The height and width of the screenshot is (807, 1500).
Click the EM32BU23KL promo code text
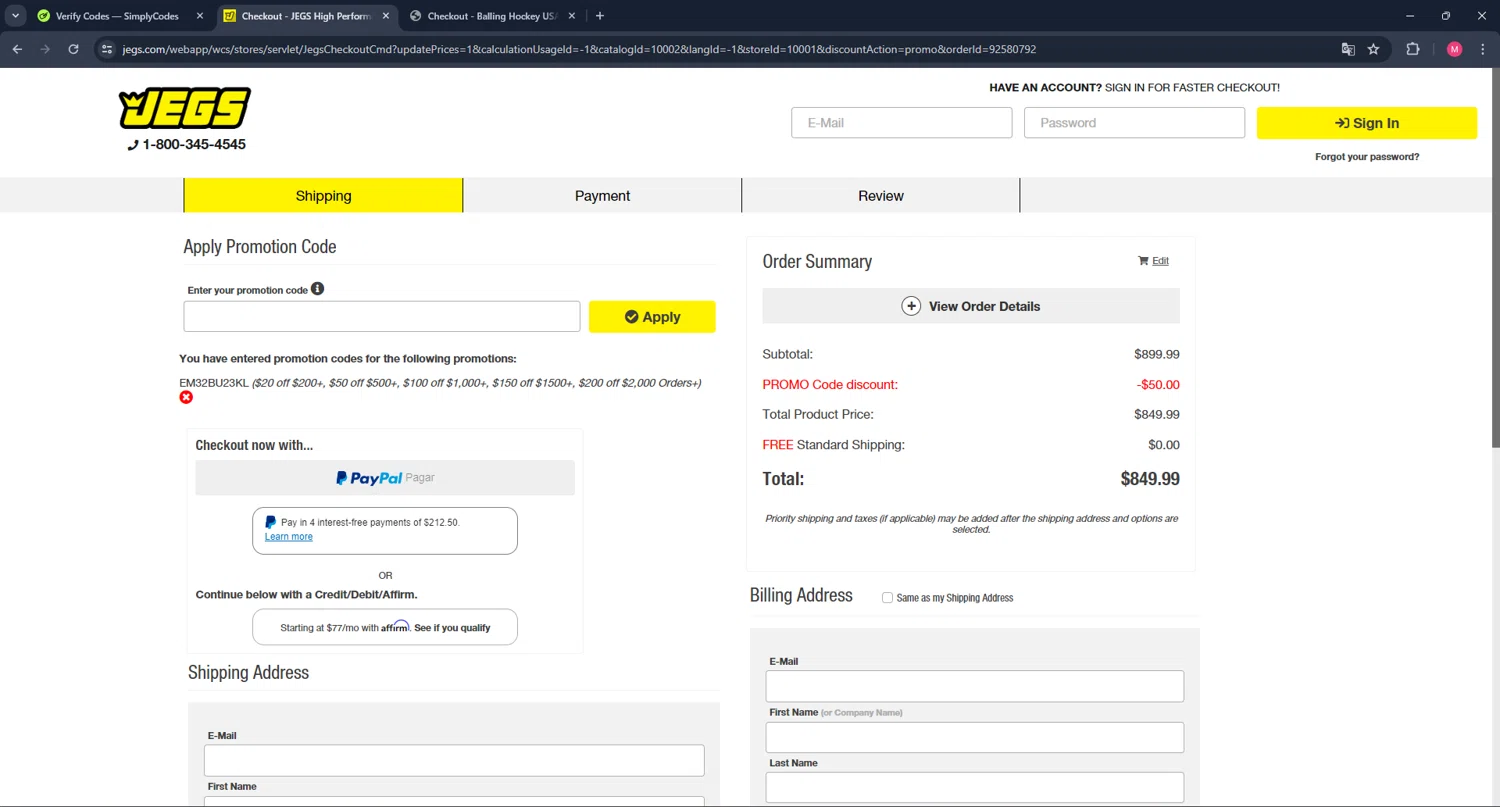tap(214, 383)
